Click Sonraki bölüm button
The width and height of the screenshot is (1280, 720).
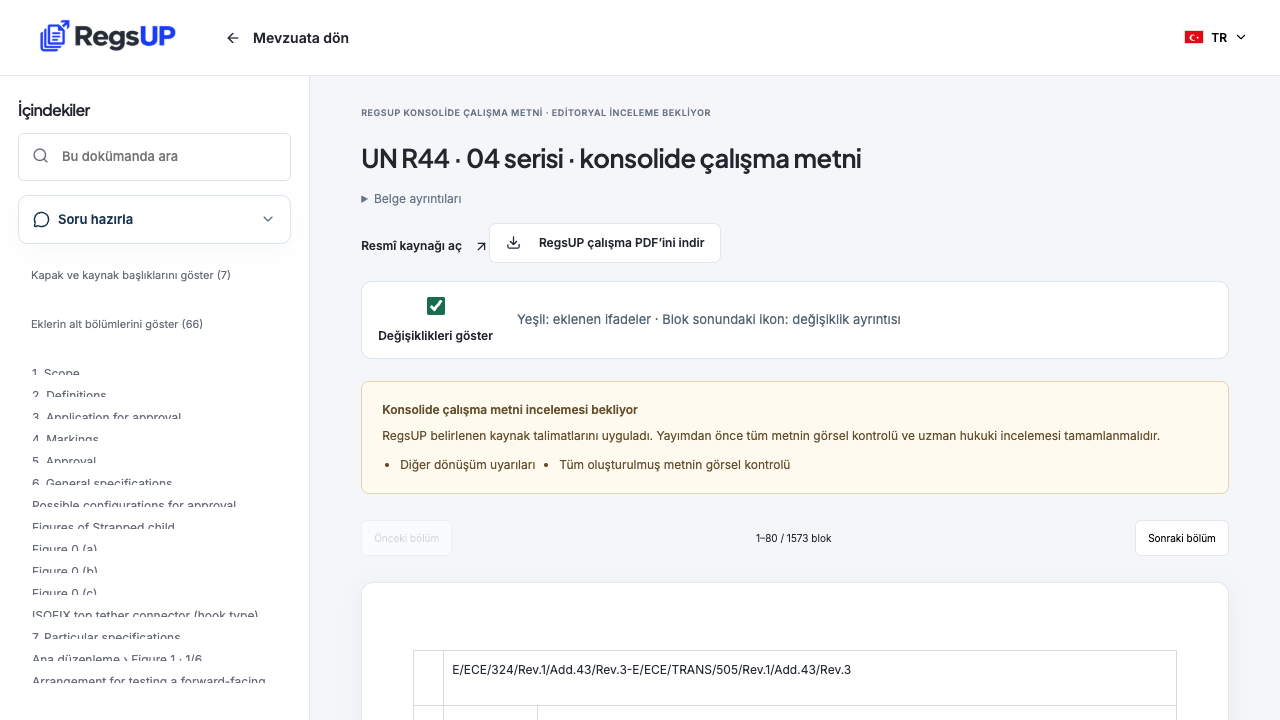(1182, 538)
